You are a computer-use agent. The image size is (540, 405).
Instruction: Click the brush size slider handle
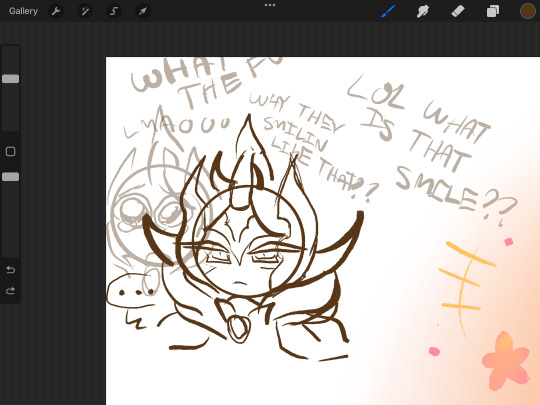click(11, 79)
